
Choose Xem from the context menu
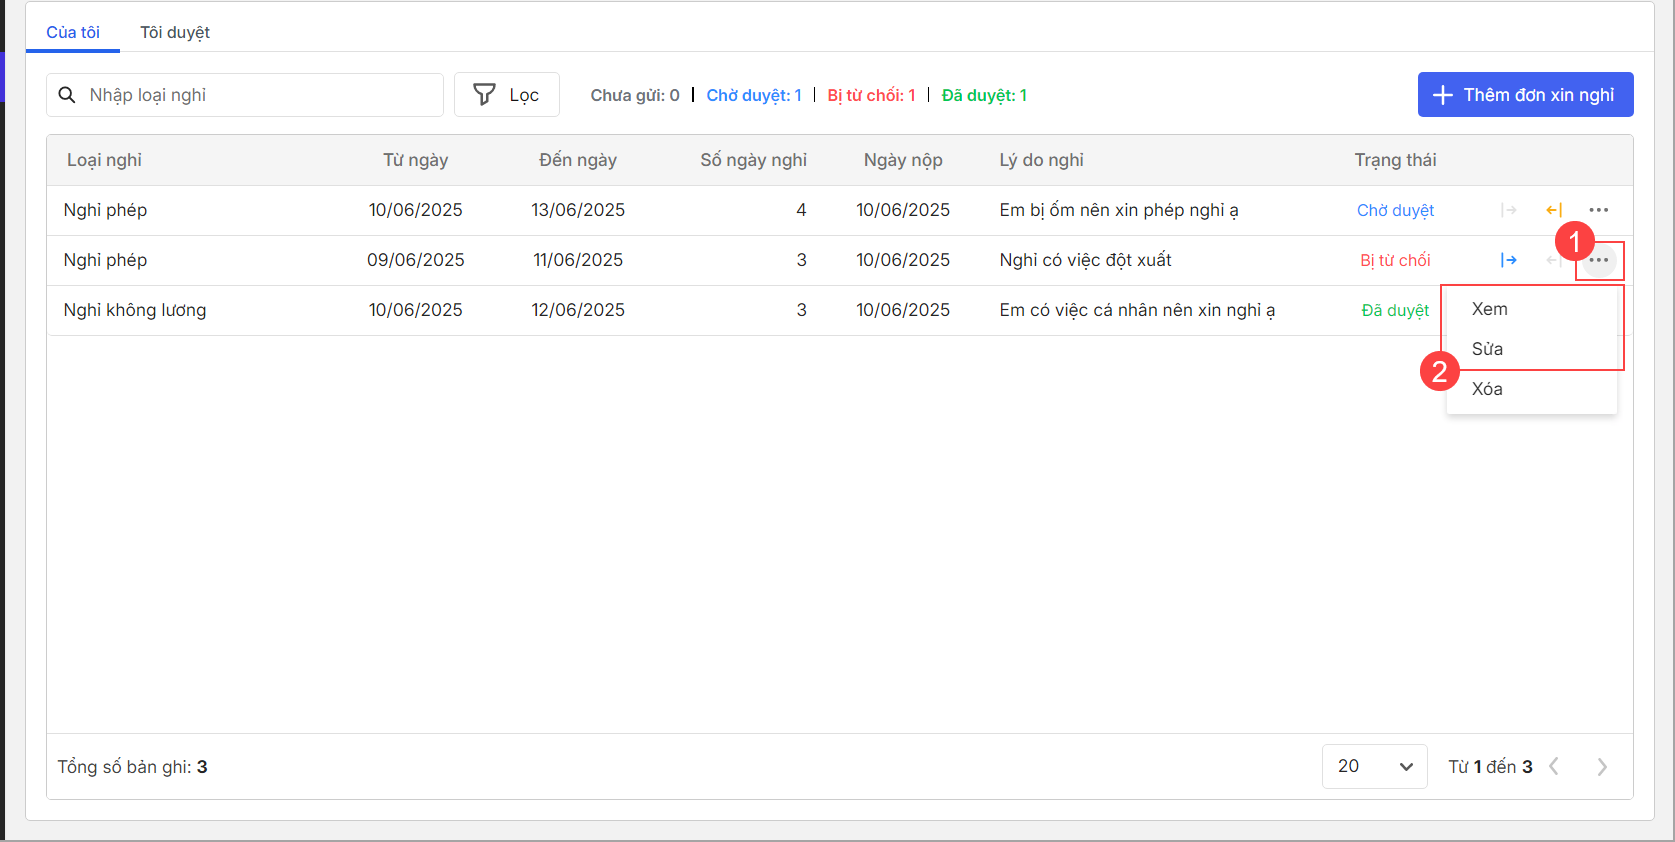click(1489, 309)
